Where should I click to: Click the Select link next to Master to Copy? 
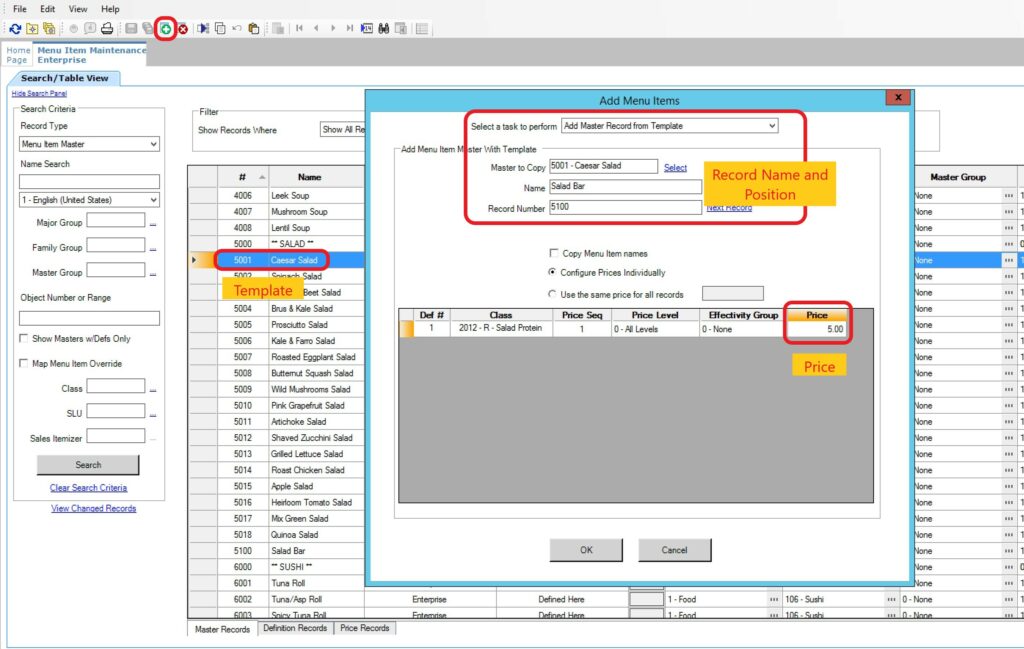tap(675, 168)
